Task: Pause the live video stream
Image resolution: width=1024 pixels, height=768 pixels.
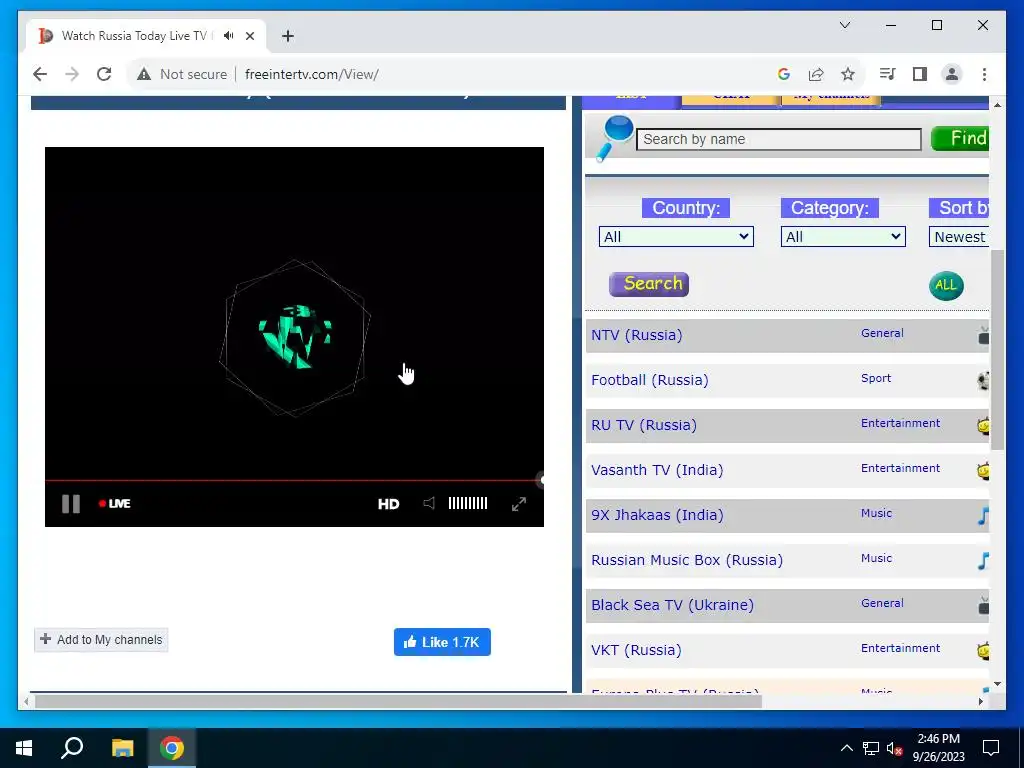Action: click(71, 504)
